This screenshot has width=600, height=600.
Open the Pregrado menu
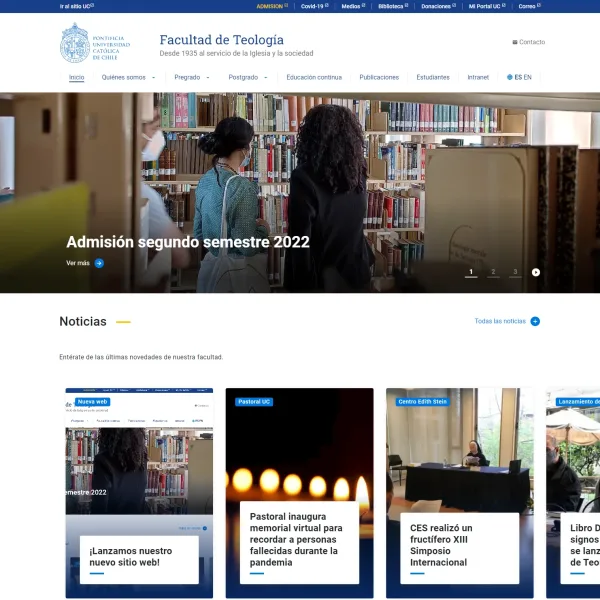click(187, 77)
